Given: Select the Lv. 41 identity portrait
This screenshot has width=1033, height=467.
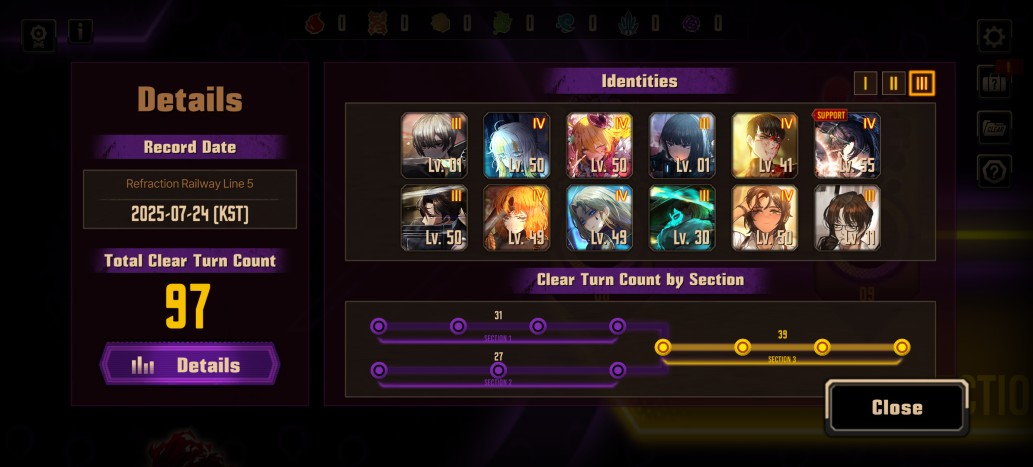Looking at the screenshot, I should (765, 145).
